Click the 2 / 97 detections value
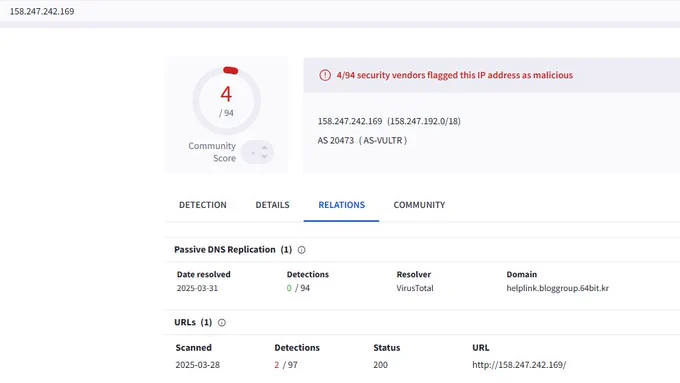 click(286, 365)
